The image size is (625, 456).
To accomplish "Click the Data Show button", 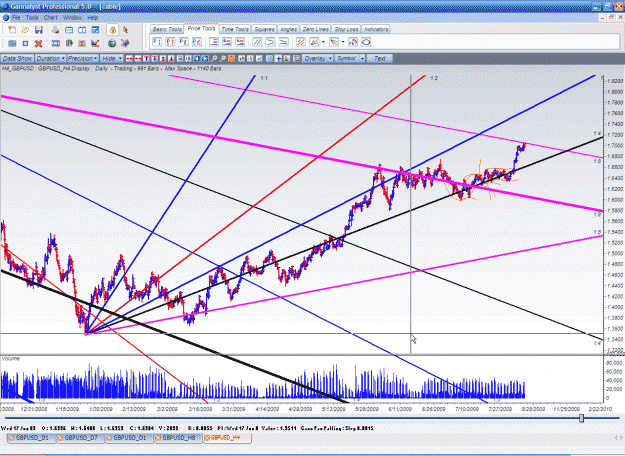I will click(17, 59).
